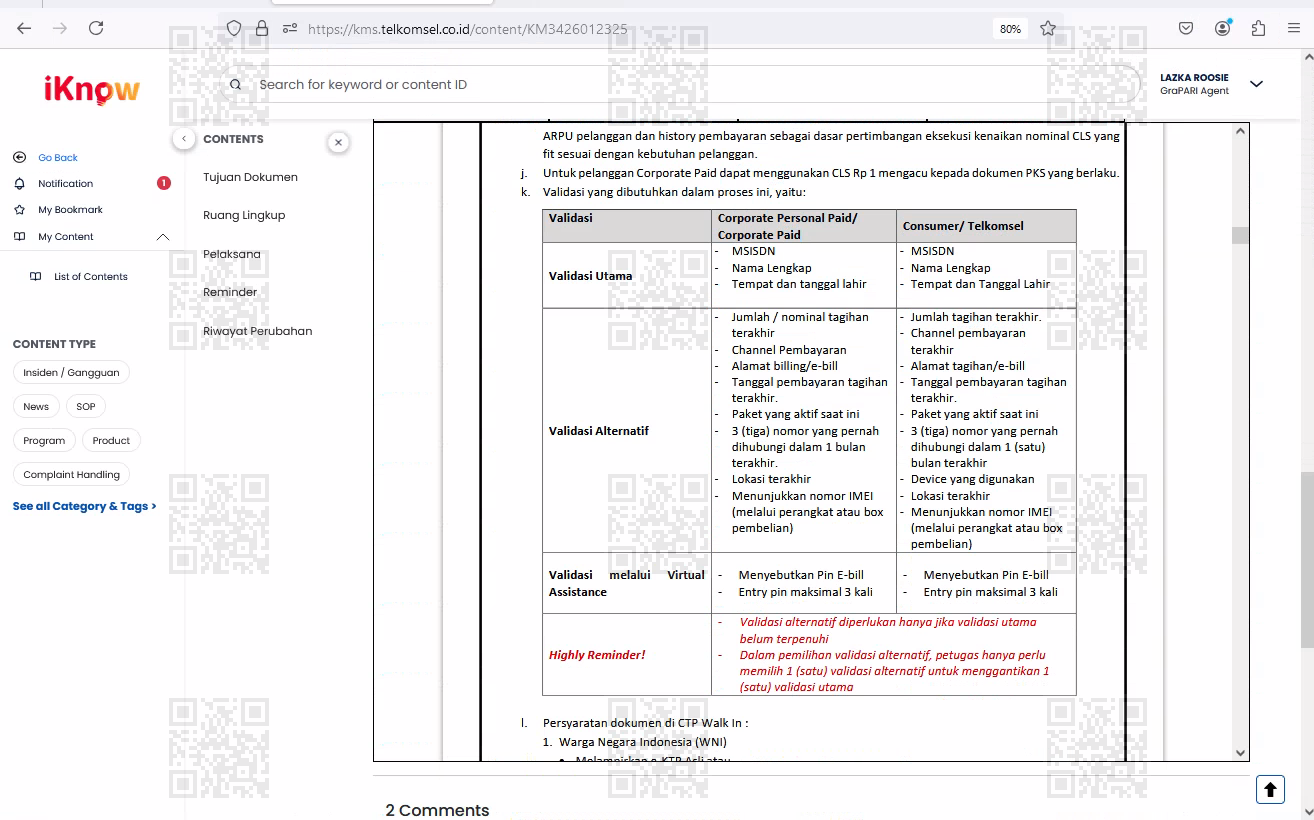This screenshot has width=1314, height=820.
Task: Click the Validasi Utama table cell
Action: 627,275
